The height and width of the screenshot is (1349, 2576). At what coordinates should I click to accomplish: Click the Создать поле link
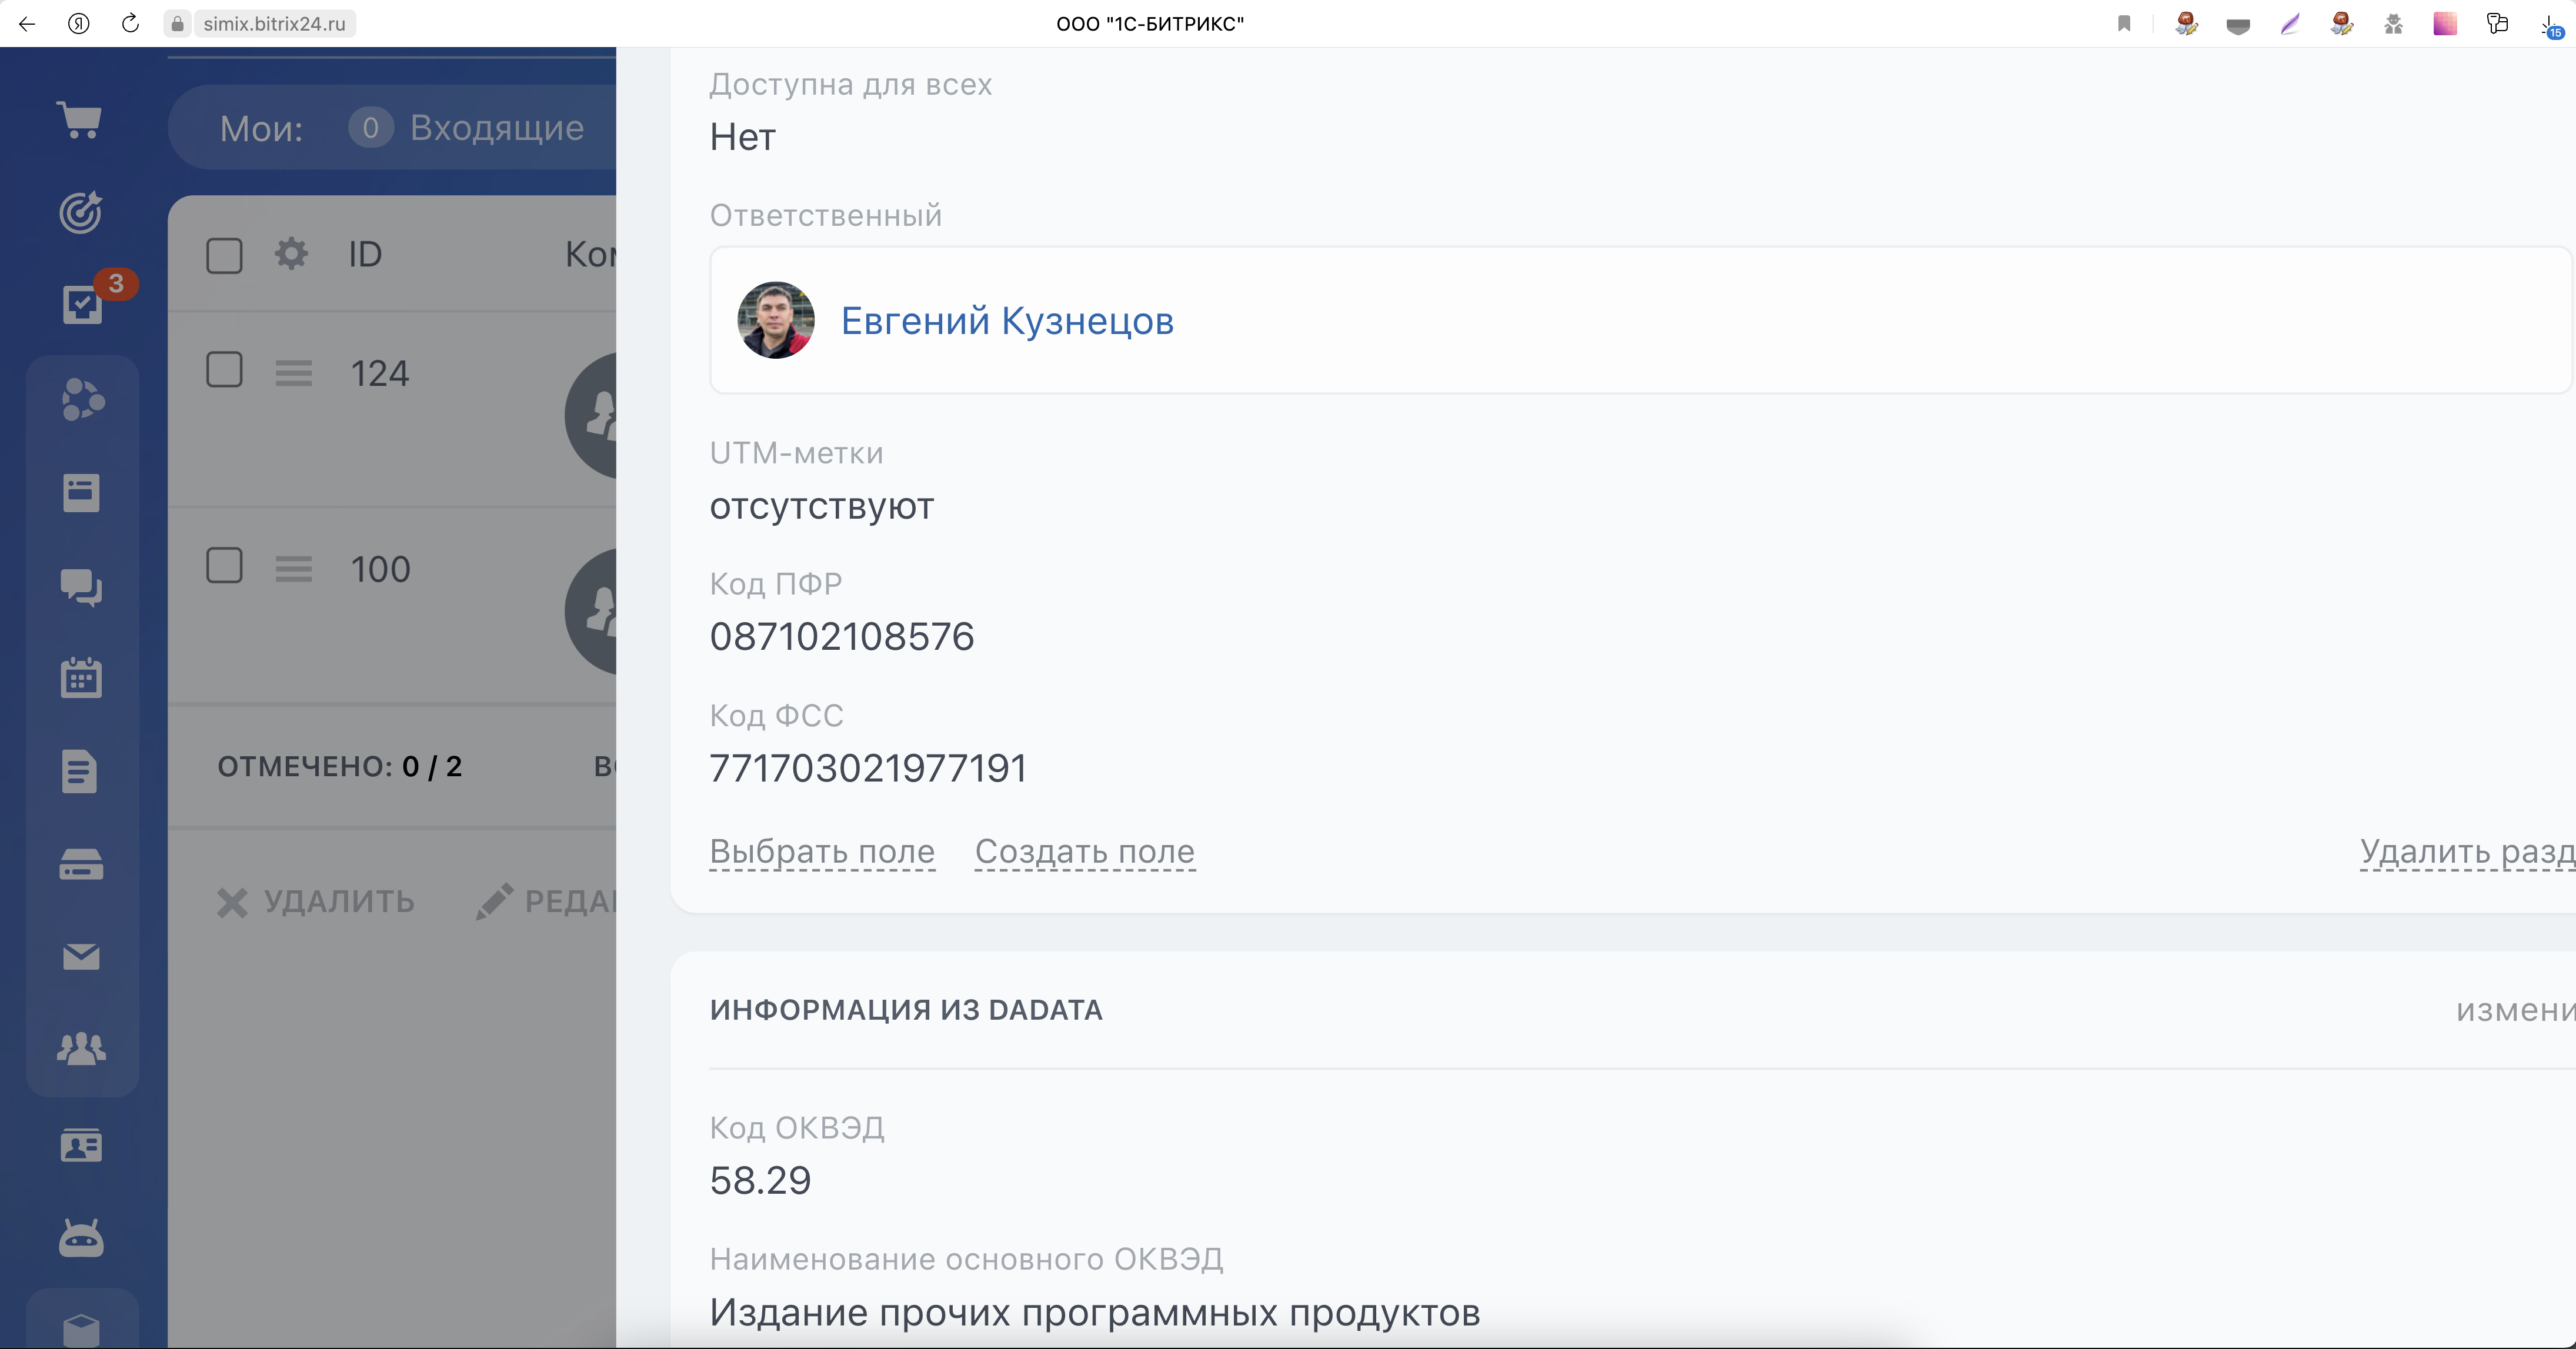(1084, 852)
